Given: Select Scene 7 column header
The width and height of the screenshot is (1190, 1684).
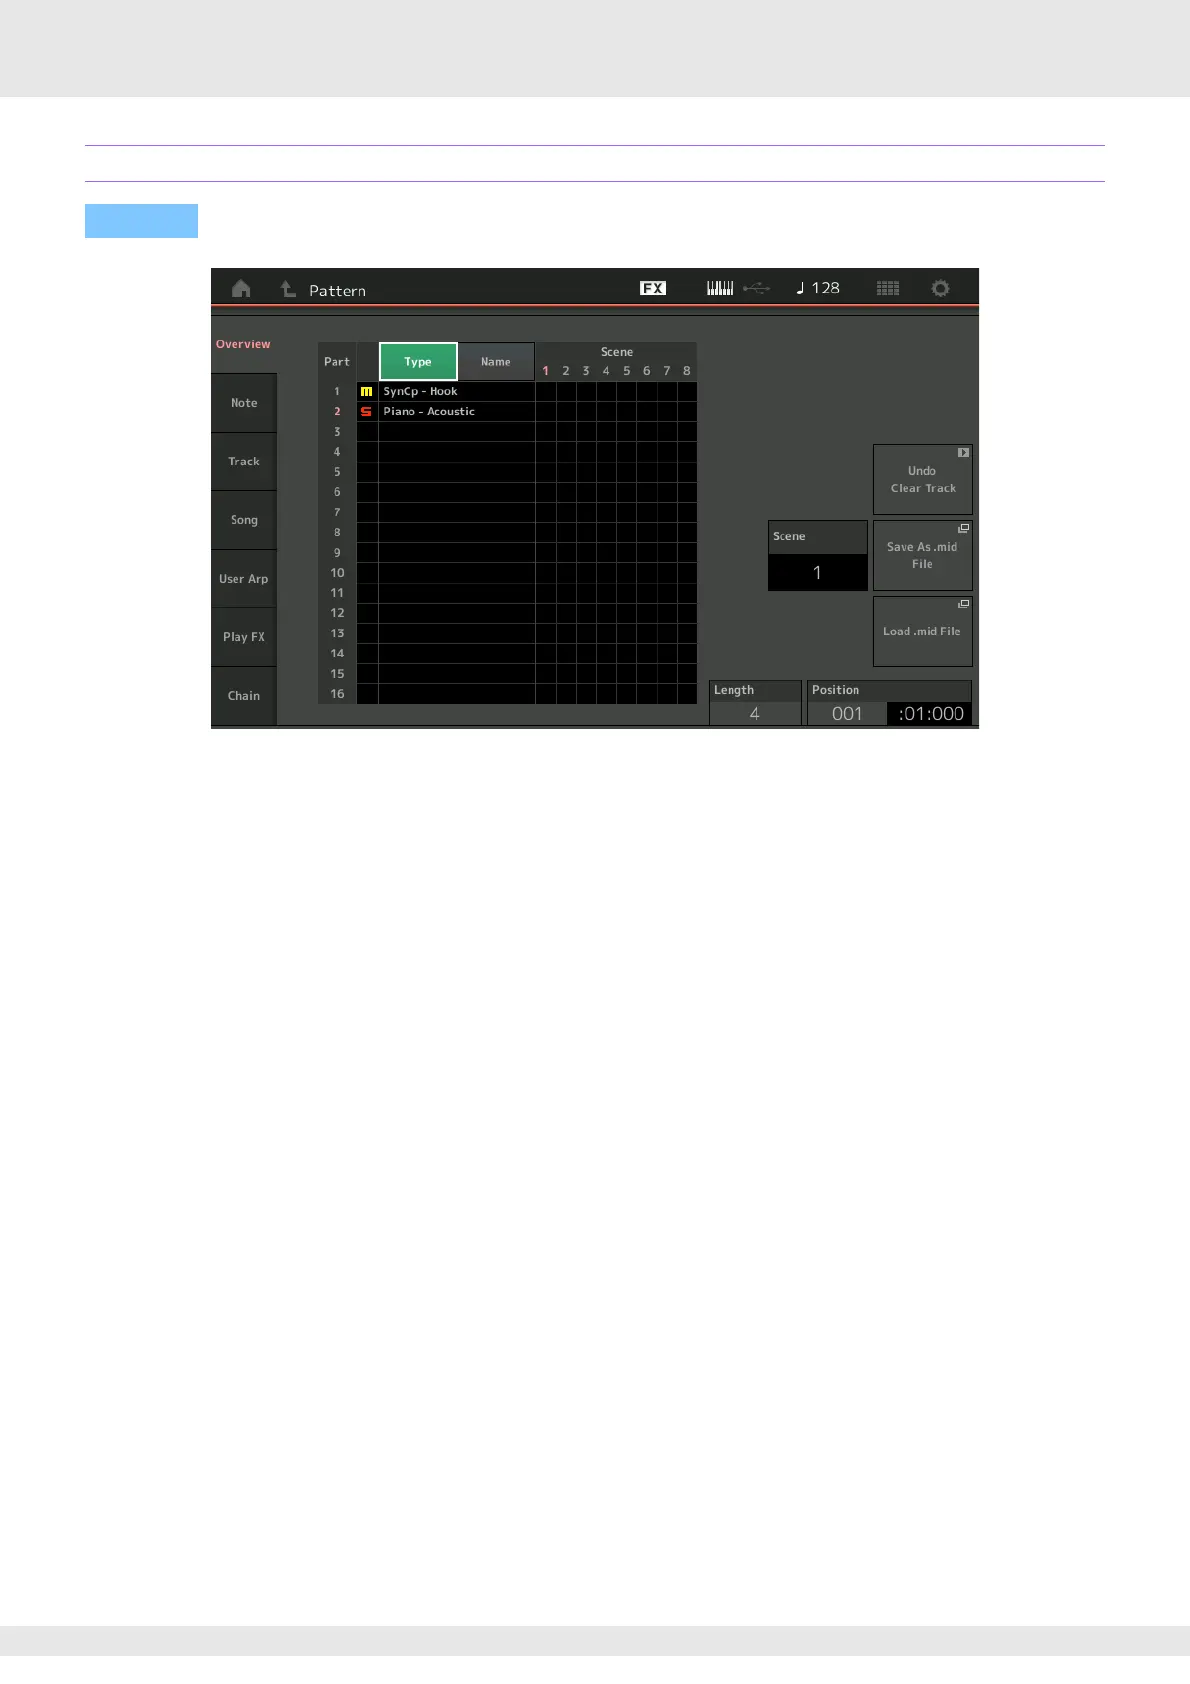Looking at the screenshot, I should pos(667,371).
